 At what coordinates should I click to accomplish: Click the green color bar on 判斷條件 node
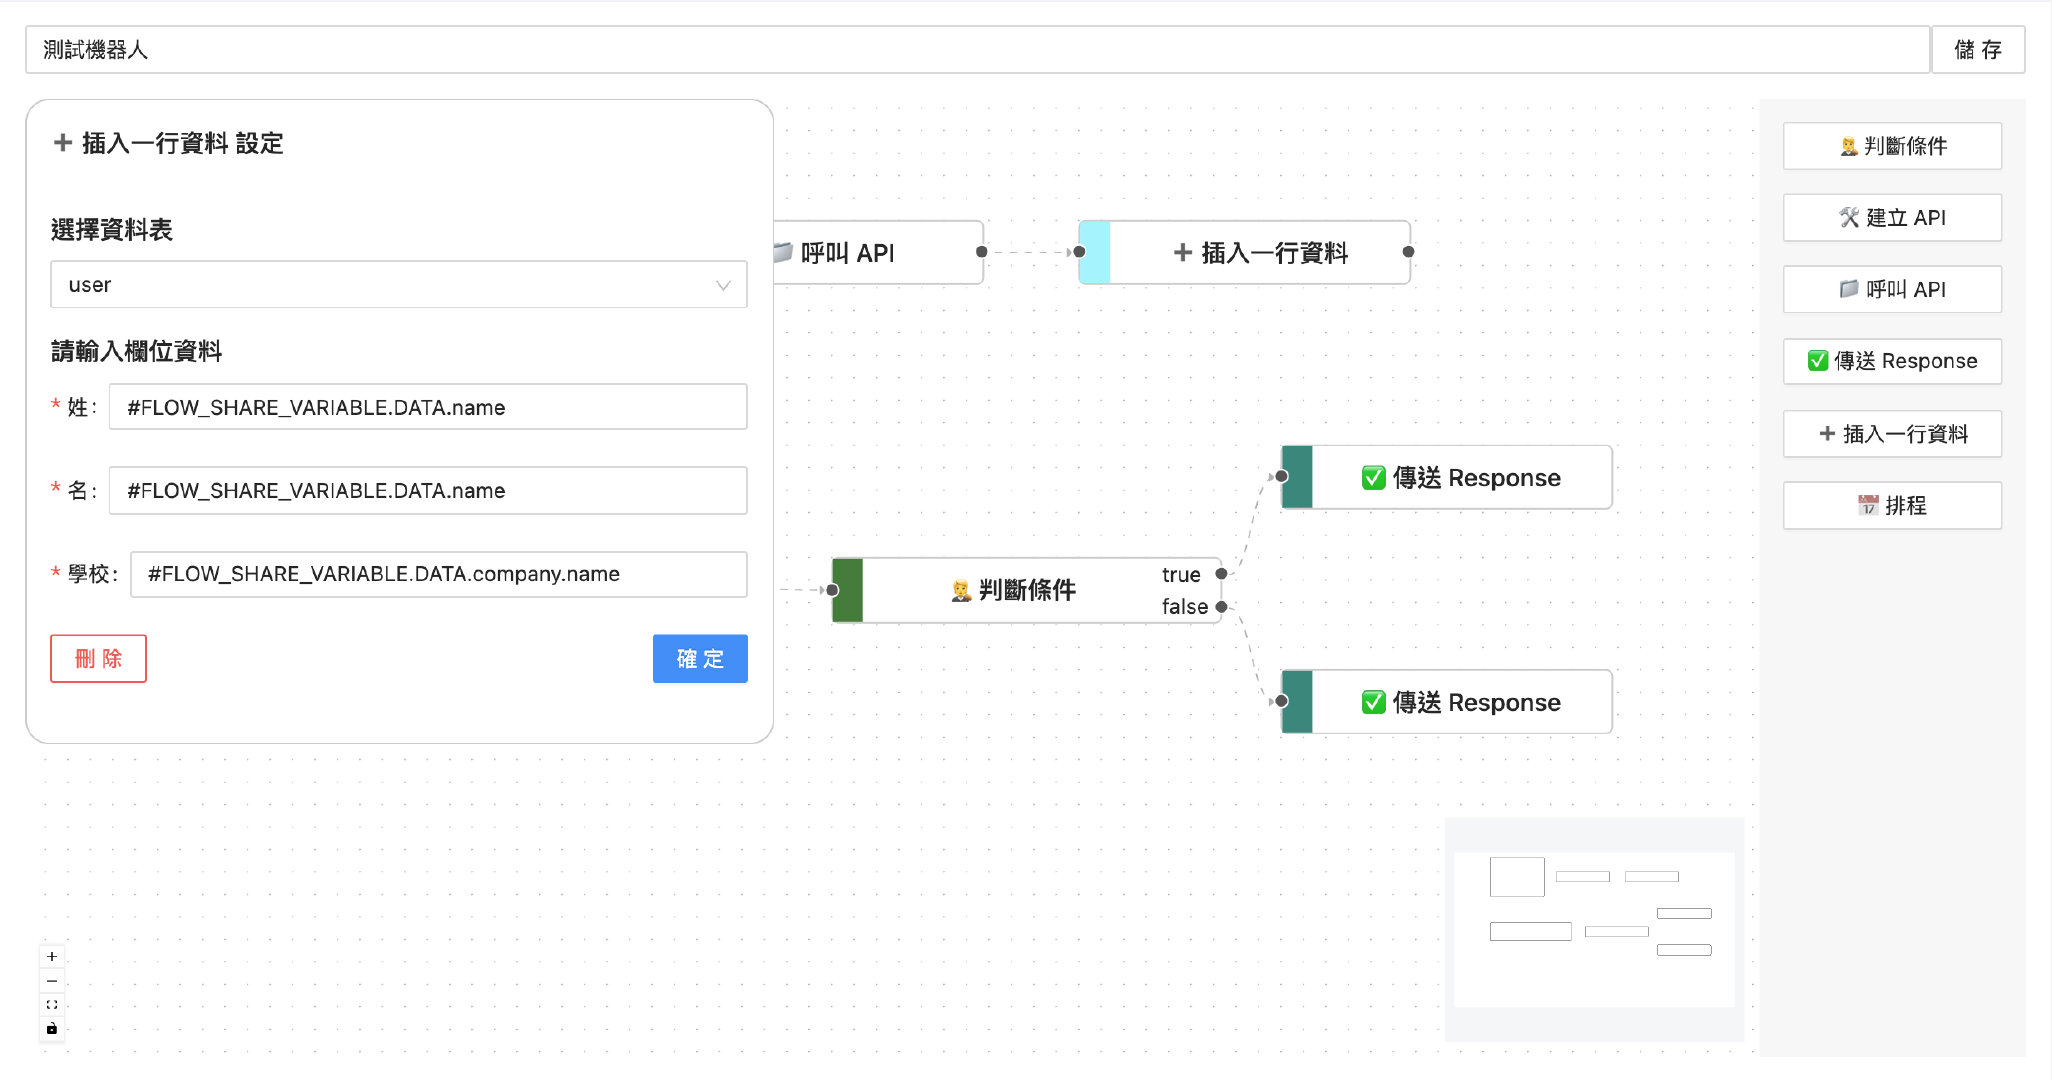848,590
